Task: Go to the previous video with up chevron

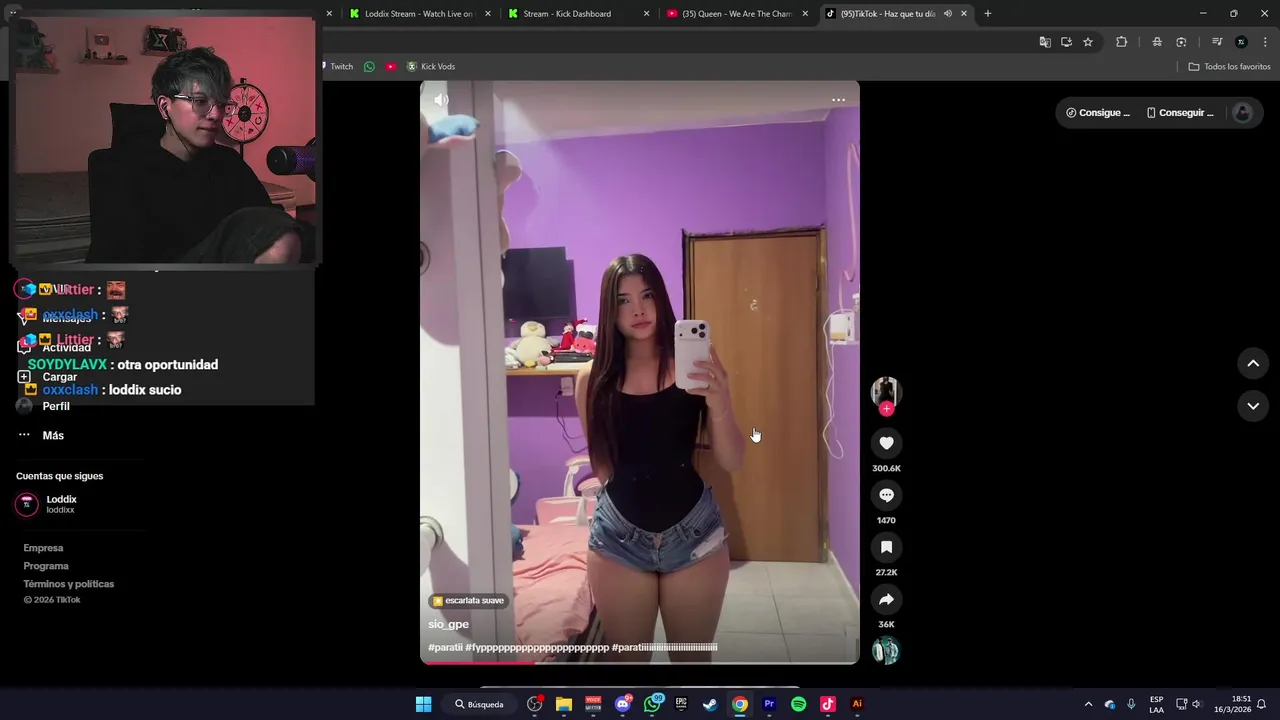Action: click(1253, 363)
